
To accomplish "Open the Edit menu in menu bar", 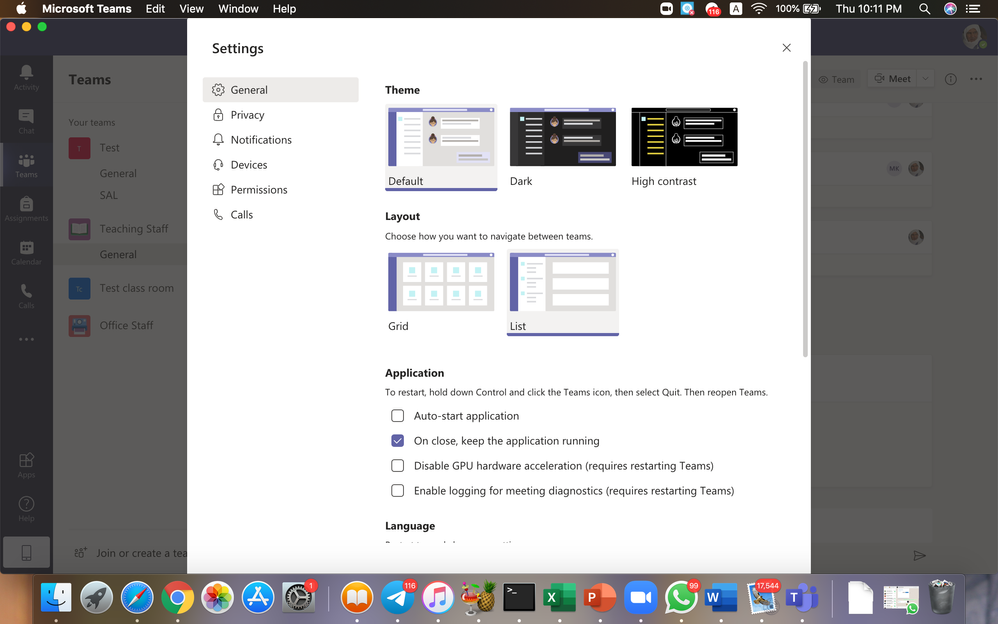I will coord(155,9).
